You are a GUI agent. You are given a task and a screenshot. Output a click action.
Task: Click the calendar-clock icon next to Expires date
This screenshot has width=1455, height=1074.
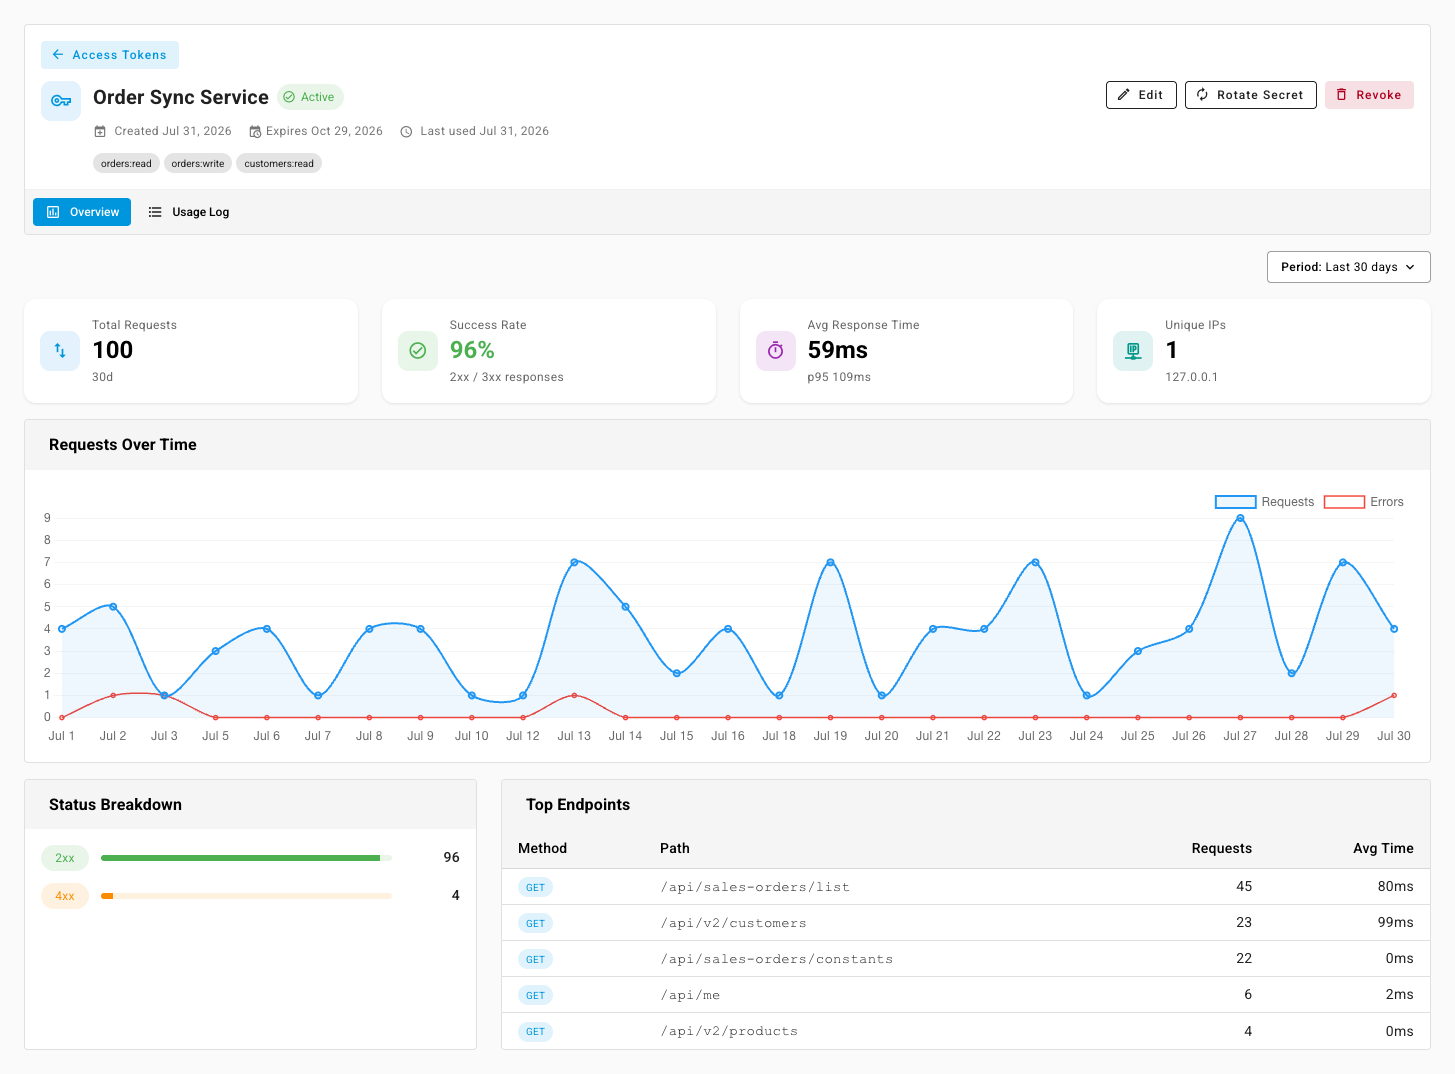pos(255,131)
